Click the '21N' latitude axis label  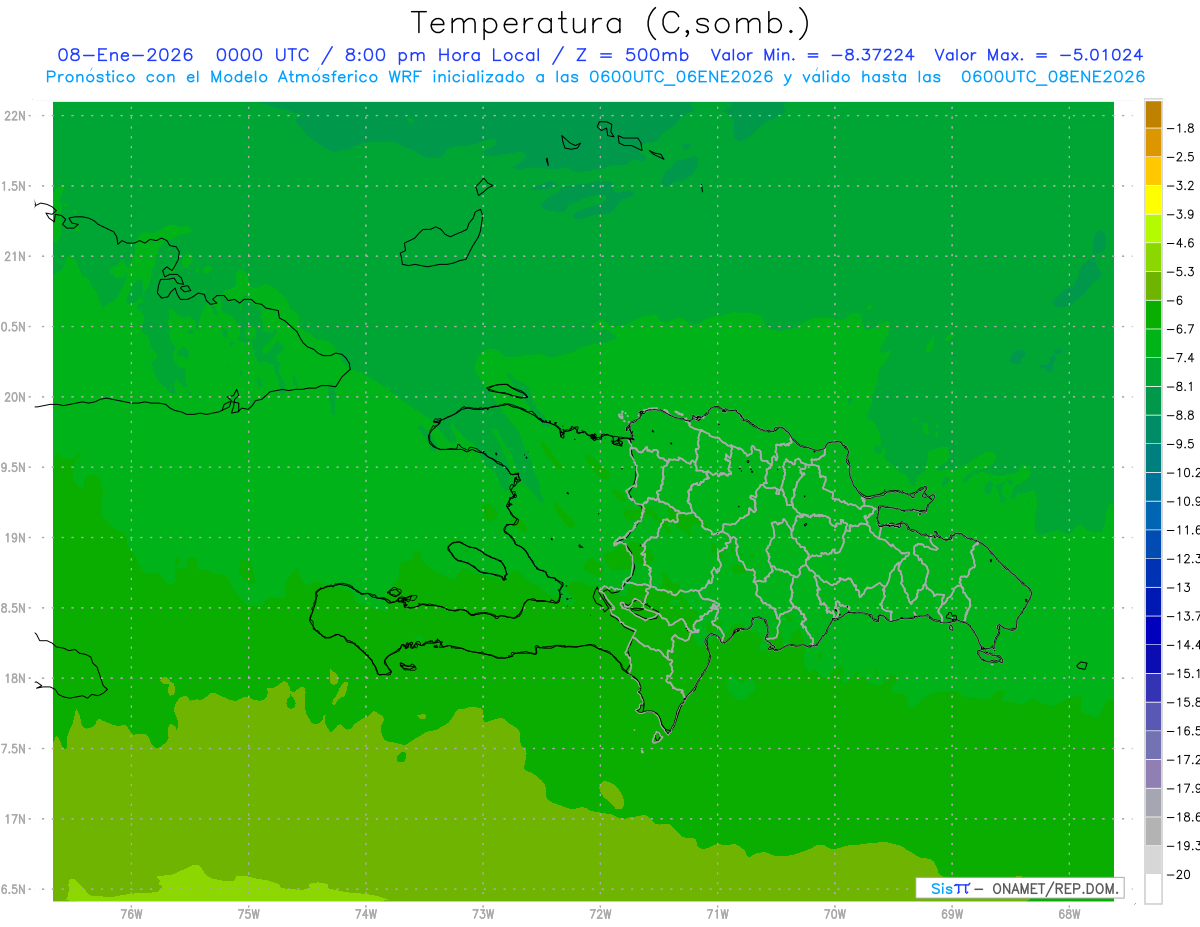tap(15, 257)
